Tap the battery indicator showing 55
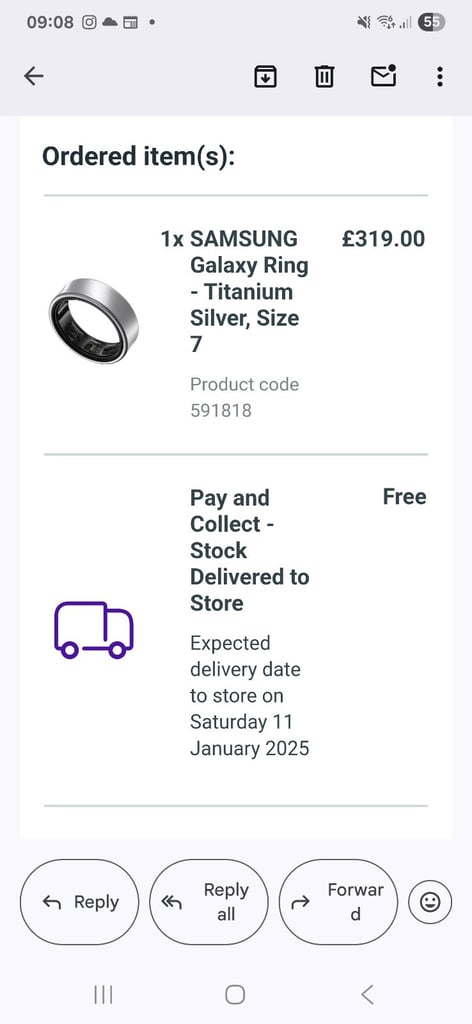The height and width of the screenshot is (1024, 472). pos(432,22)
